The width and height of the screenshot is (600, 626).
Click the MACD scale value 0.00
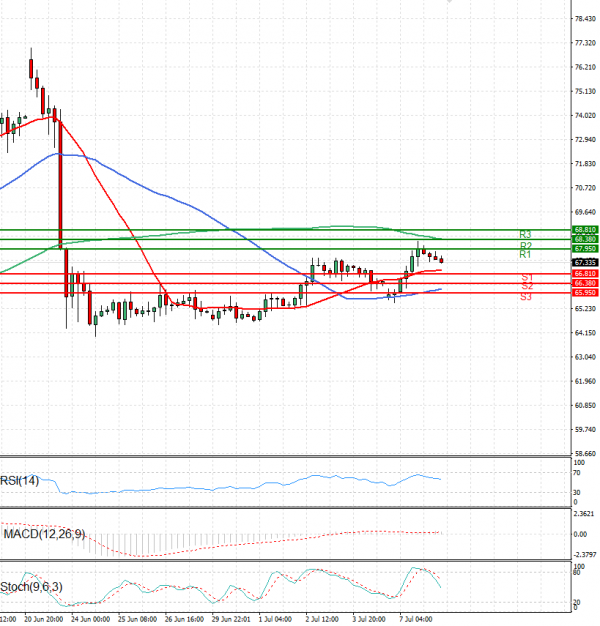click(x=580, y=534)
